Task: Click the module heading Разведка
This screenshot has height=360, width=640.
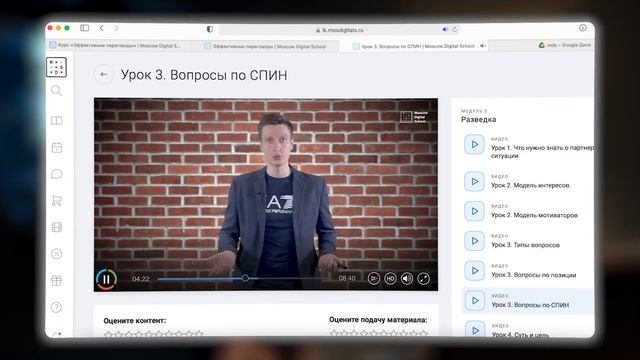Action: click(x=478, y=120)
